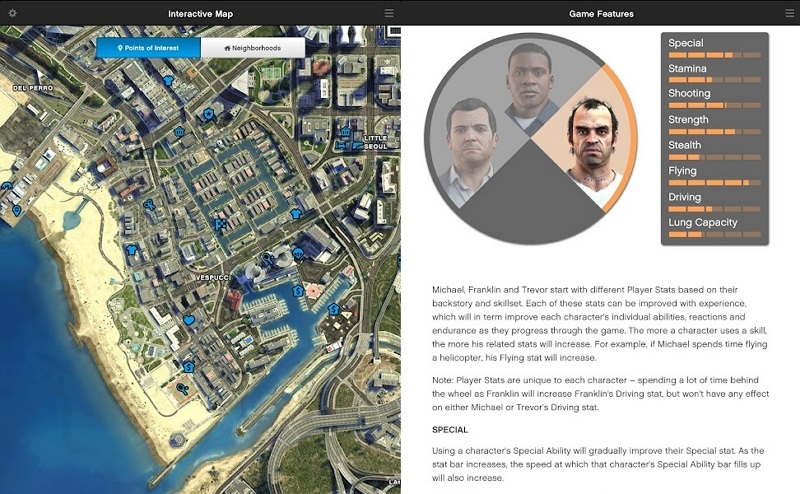The image size is (800, 494).
Task: Click the 'Stamina' stat label
Action: coord(687,68)
